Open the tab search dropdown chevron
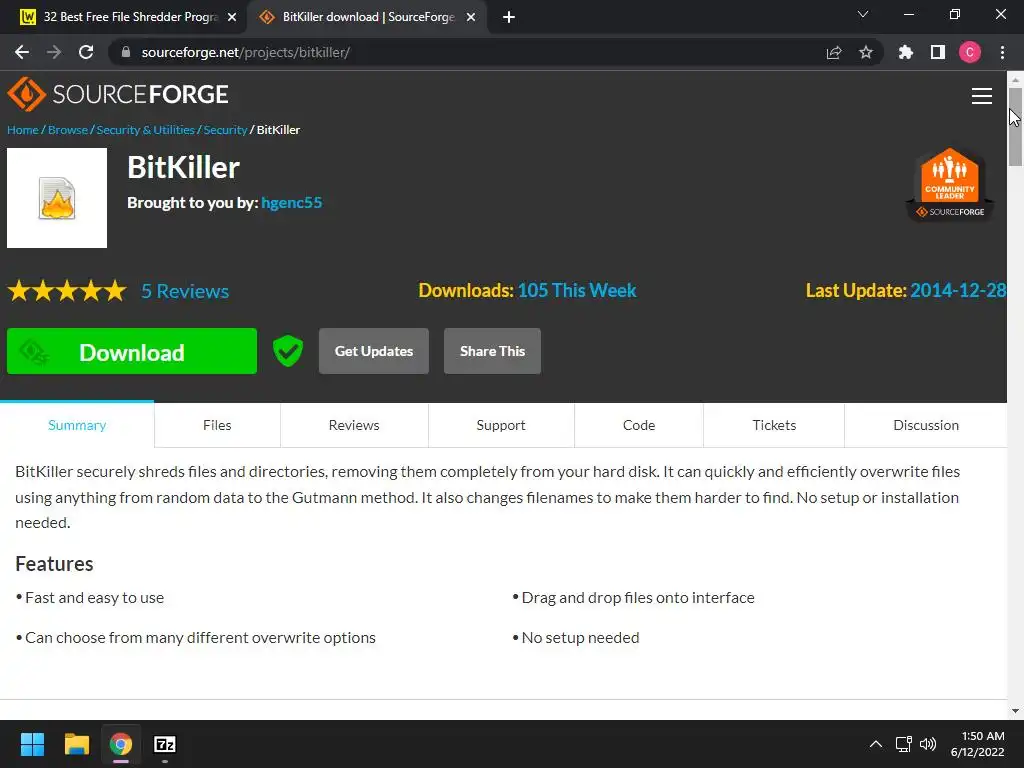Screen dimensions: 1024x768 pyautogui.click(x=863, y=14)
